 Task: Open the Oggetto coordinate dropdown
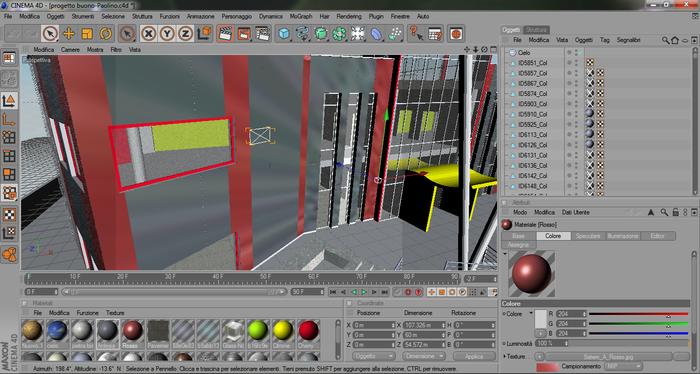click(373, 356)
